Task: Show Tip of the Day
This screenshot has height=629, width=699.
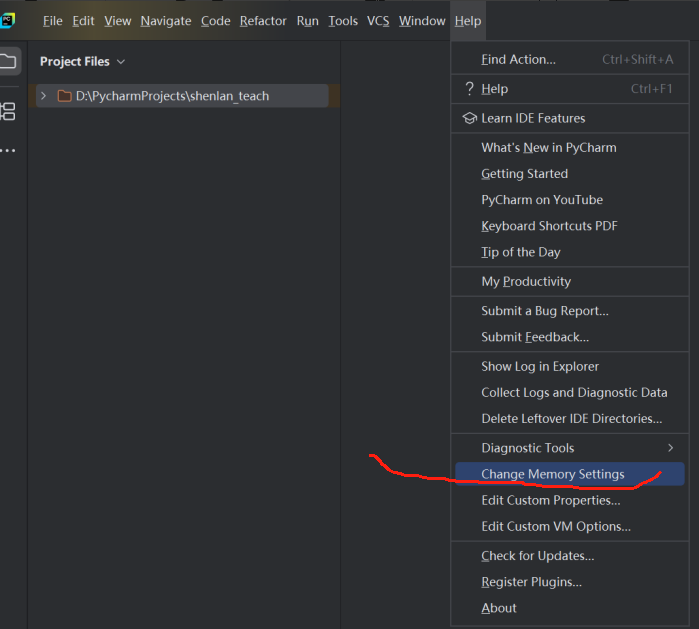Action: [x=570, y=252]
